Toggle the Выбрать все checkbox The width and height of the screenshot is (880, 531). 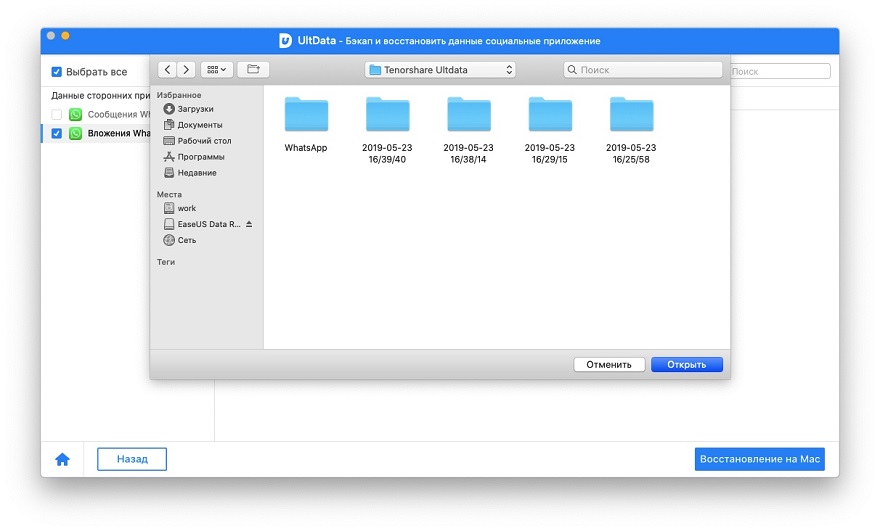(57, 72)
